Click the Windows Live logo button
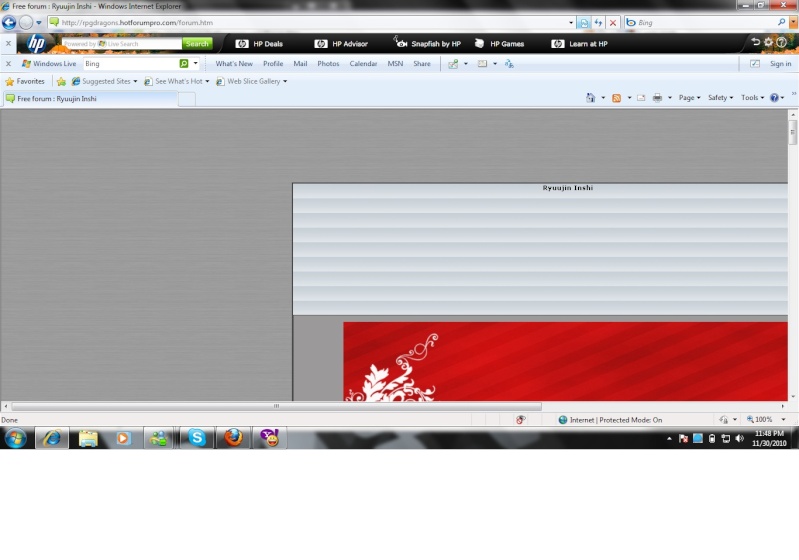The height and width of the screenshot is (560, 799). [x=49, y=64]
